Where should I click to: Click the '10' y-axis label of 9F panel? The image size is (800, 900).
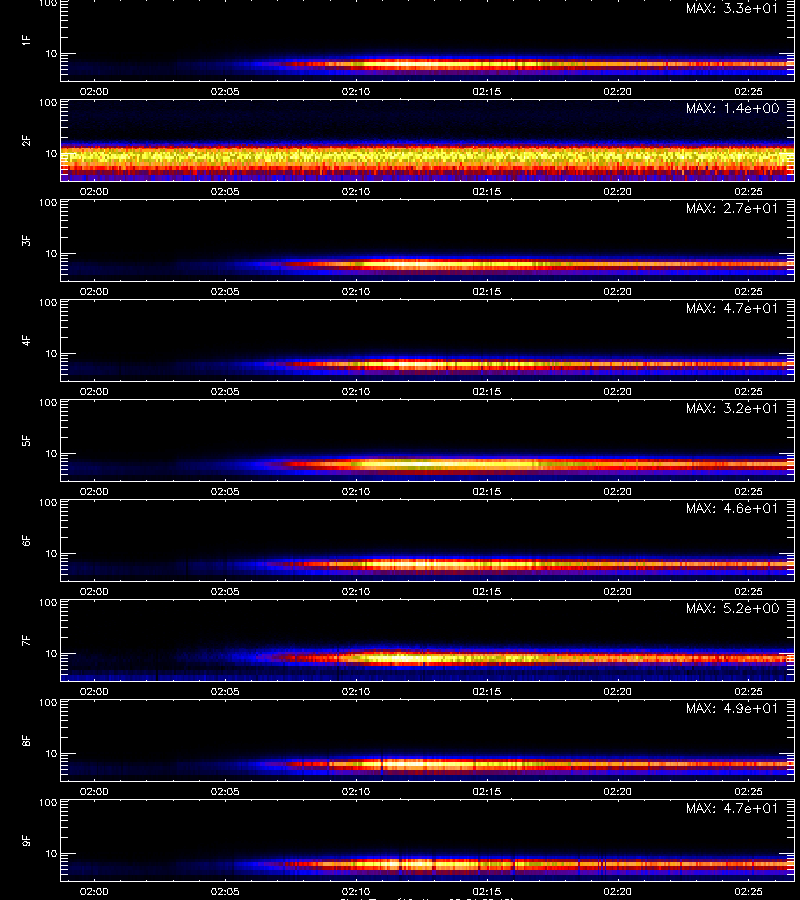tap(51, 854)
